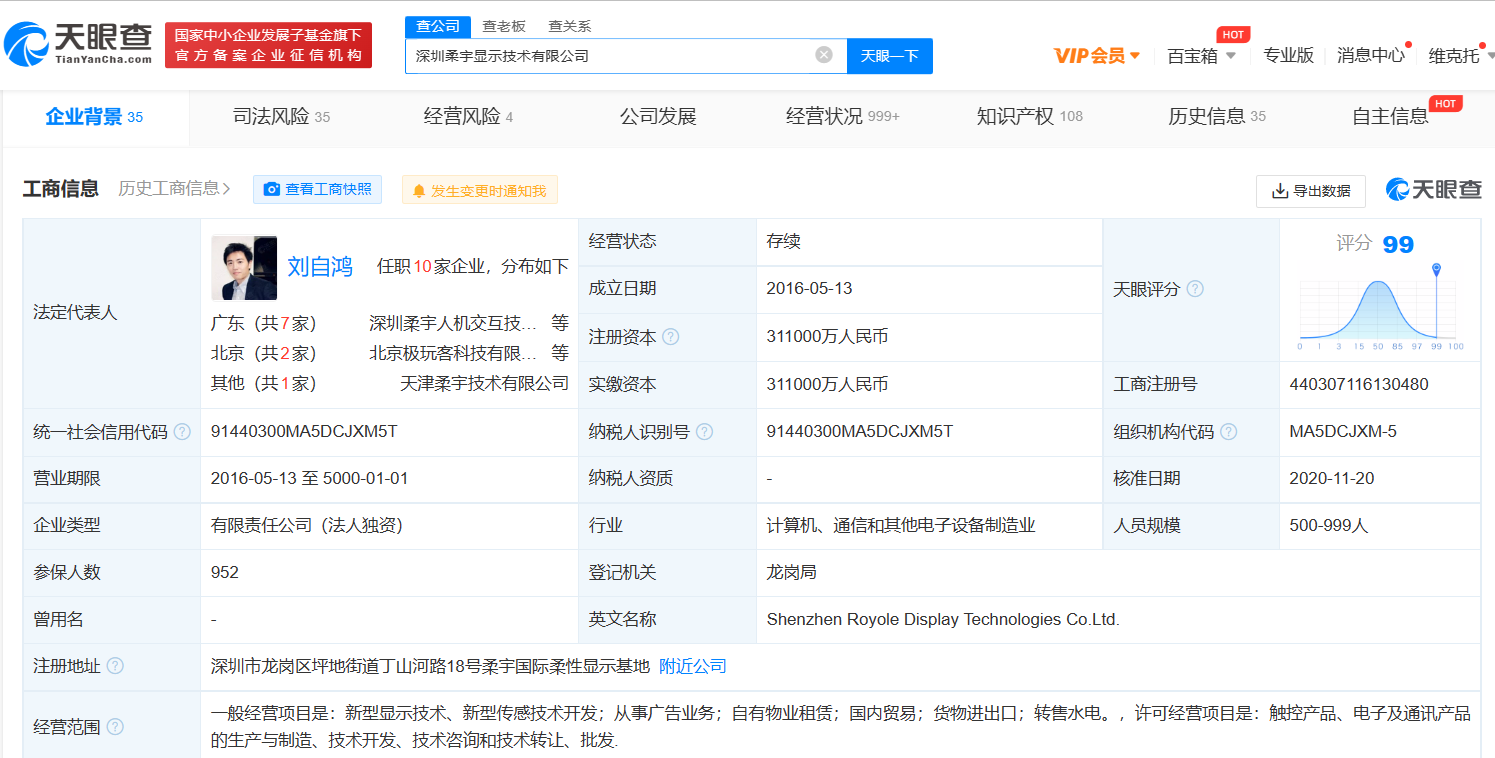This screenshot has width=1495, height=758.
Task: Click the score marker pin on chart
Action: point(1436,270)
